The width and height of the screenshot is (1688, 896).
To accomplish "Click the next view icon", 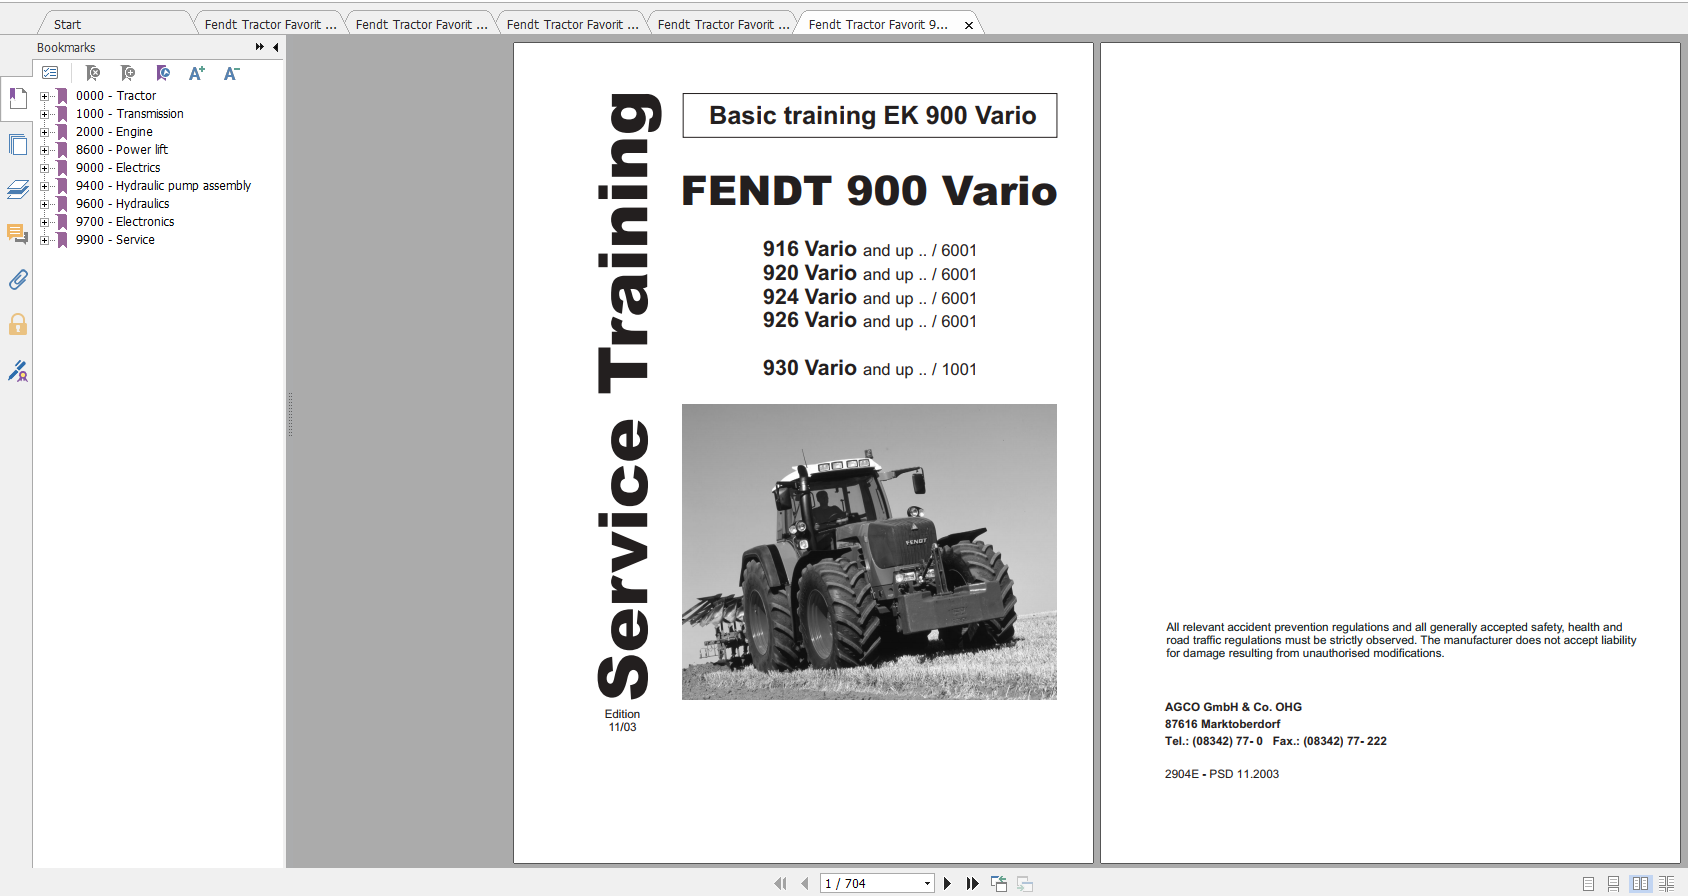I will coord(1025,883).
